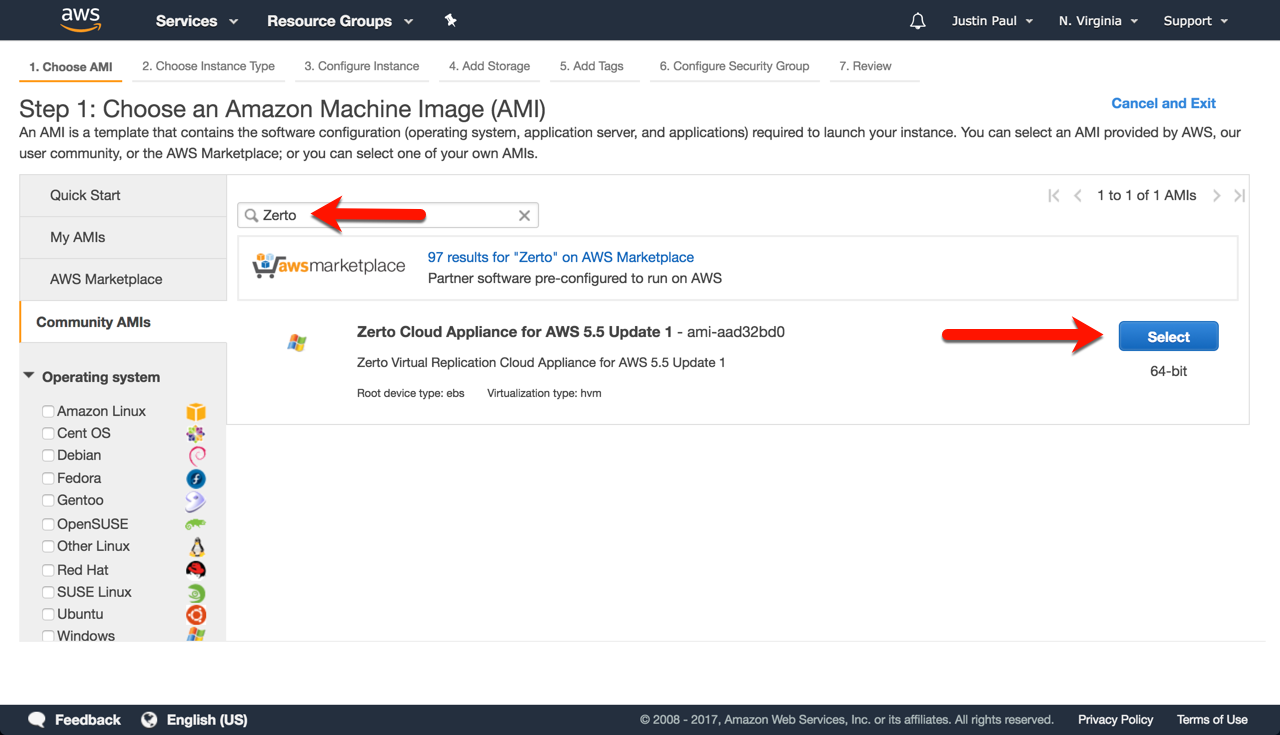Viewport: 1280px width, 735px height.
Task: Click the Windows icon beside Zerto Cloud Appliance
Action: pos(297,342)
